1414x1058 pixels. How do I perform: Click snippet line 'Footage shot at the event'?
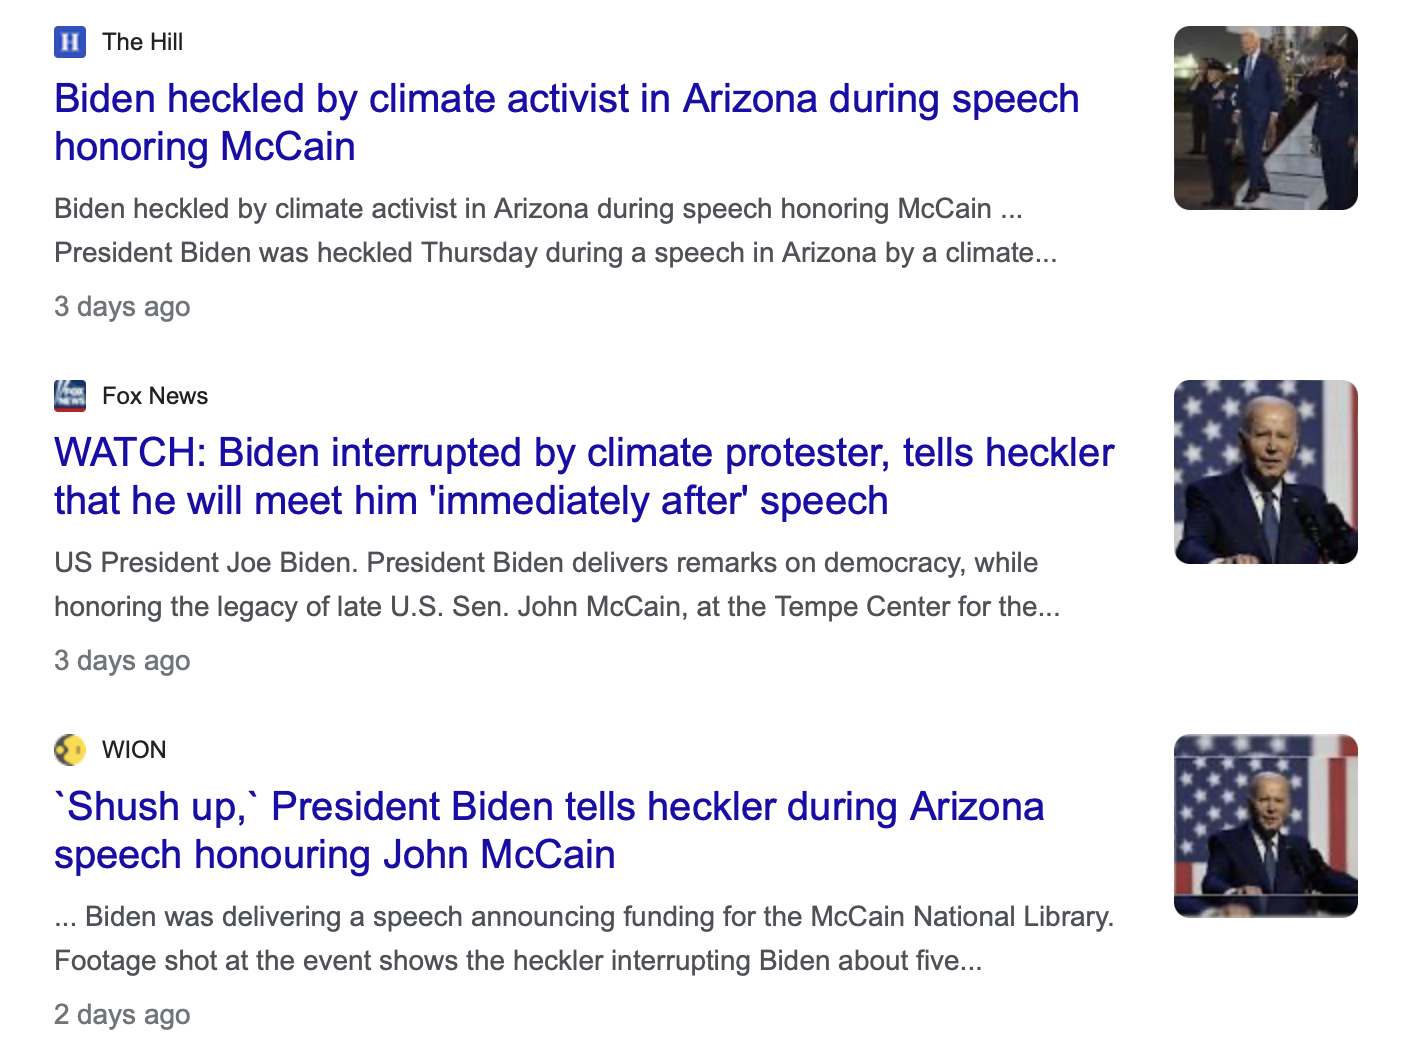[518, 961]
